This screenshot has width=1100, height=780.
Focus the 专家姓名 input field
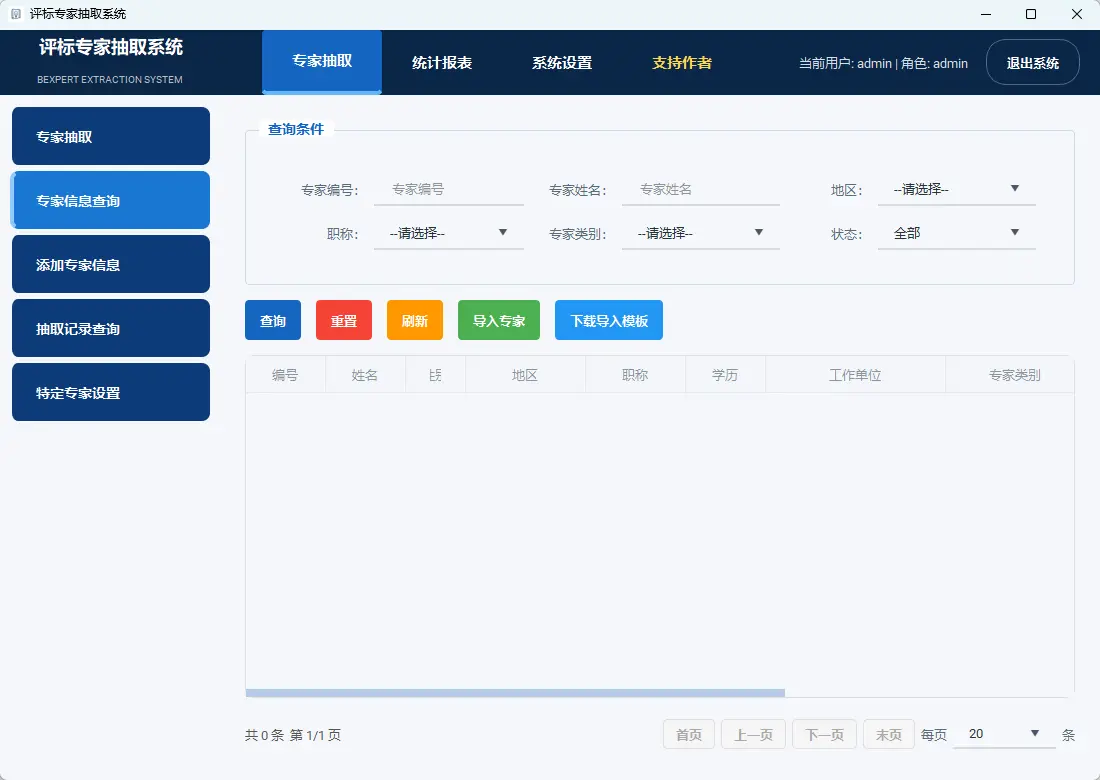(701, 189)
